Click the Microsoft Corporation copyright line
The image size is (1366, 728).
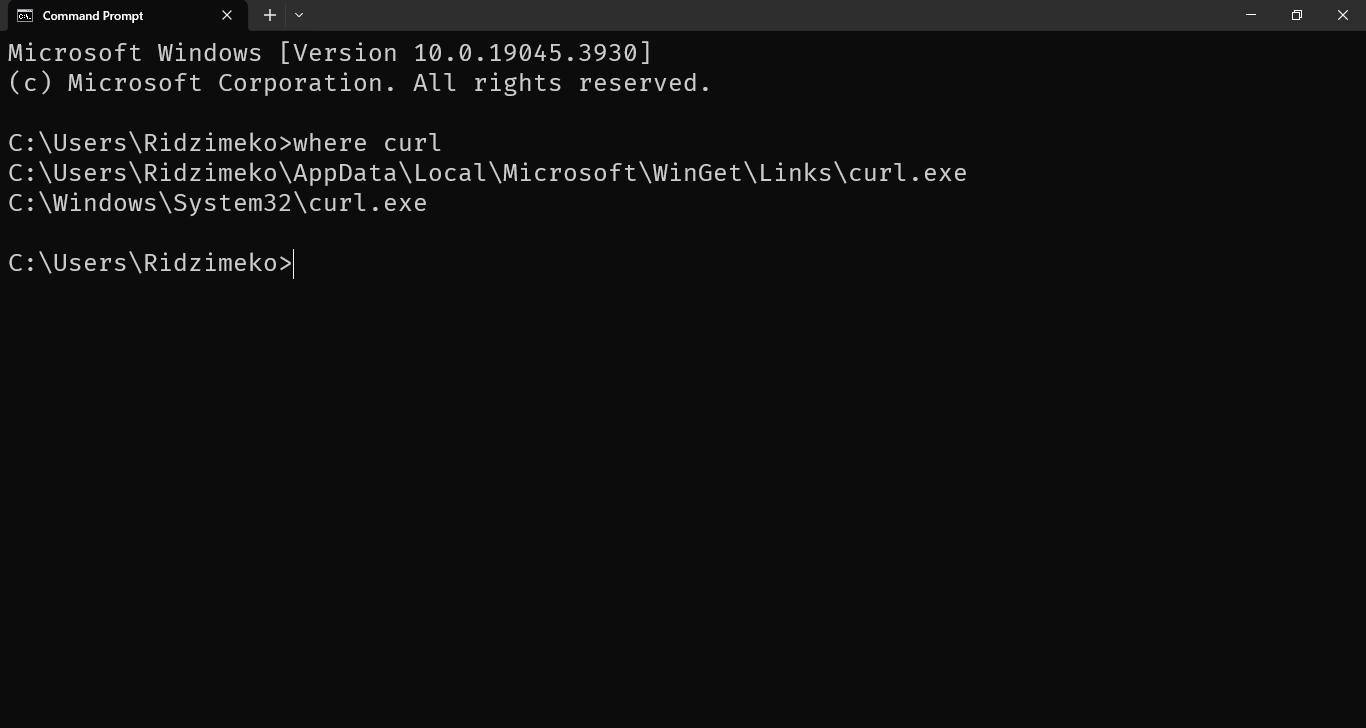(359, 83)
